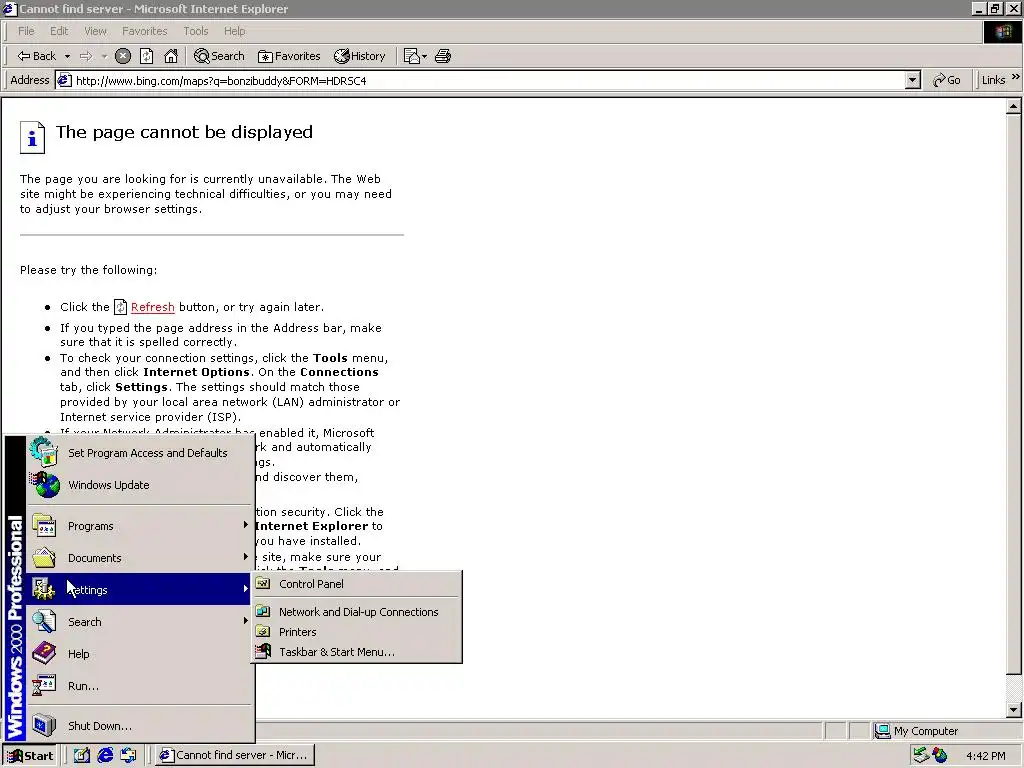Open the Run... dialog

coord(139,686)
